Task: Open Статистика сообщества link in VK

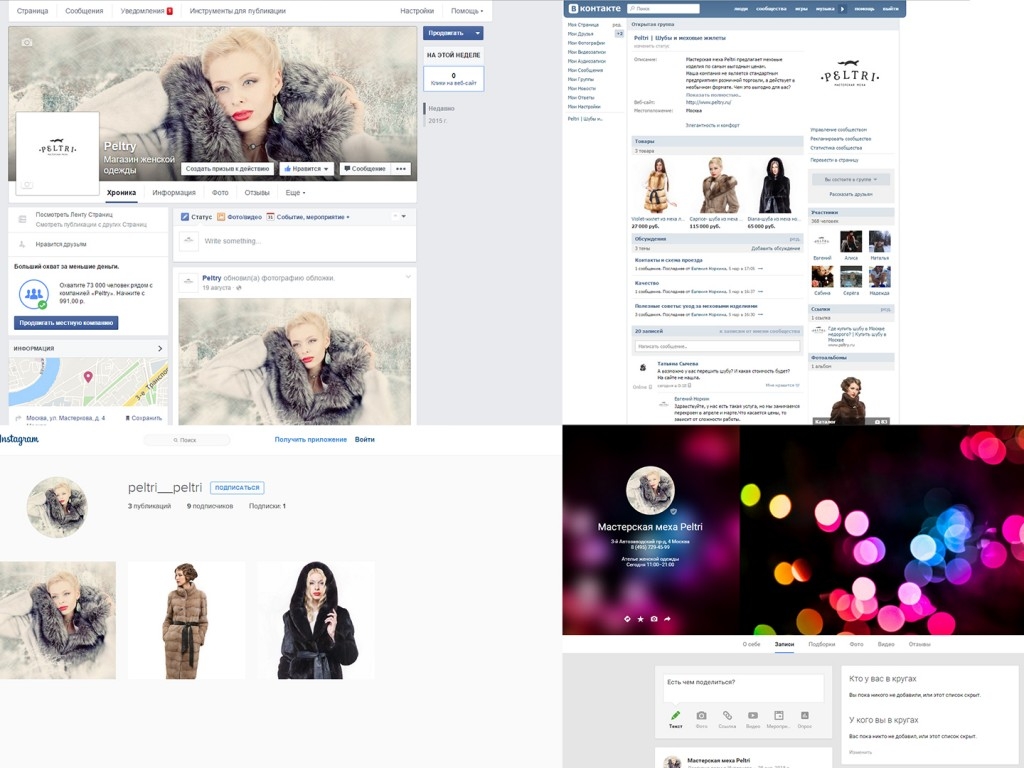Action: click(836, 148)
